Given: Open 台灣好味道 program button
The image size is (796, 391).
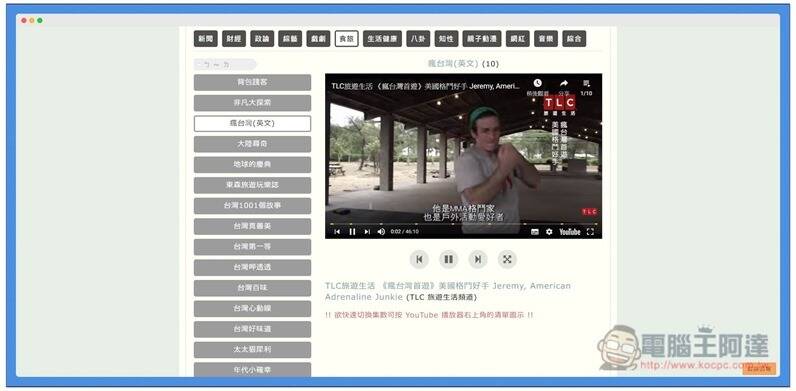Looking at the screenshot, I should (252, 329).
